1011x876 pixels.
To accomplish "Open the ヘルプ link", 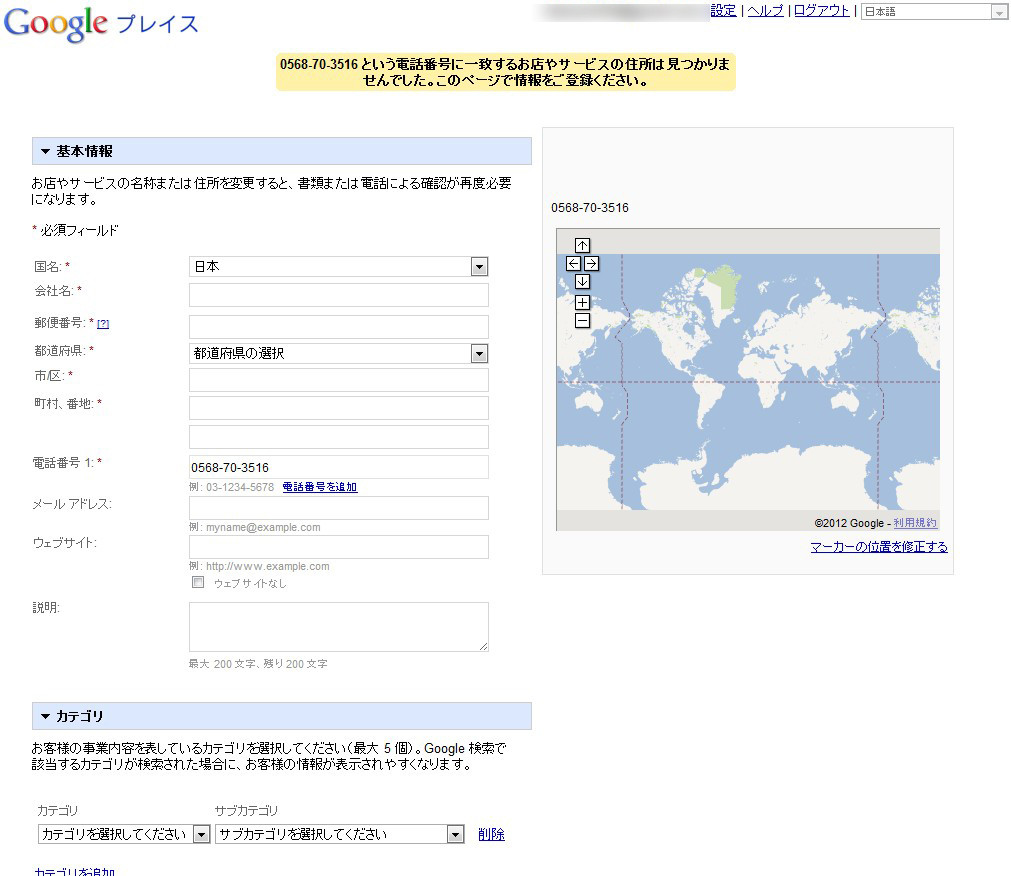I will tap(765, 10).
